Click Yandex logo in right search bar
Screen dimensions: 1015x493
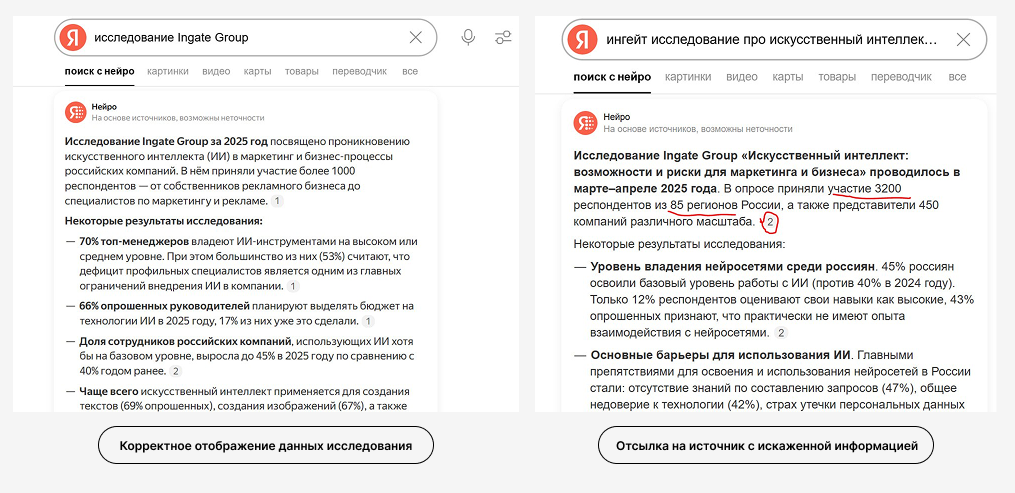click(582, 39)
